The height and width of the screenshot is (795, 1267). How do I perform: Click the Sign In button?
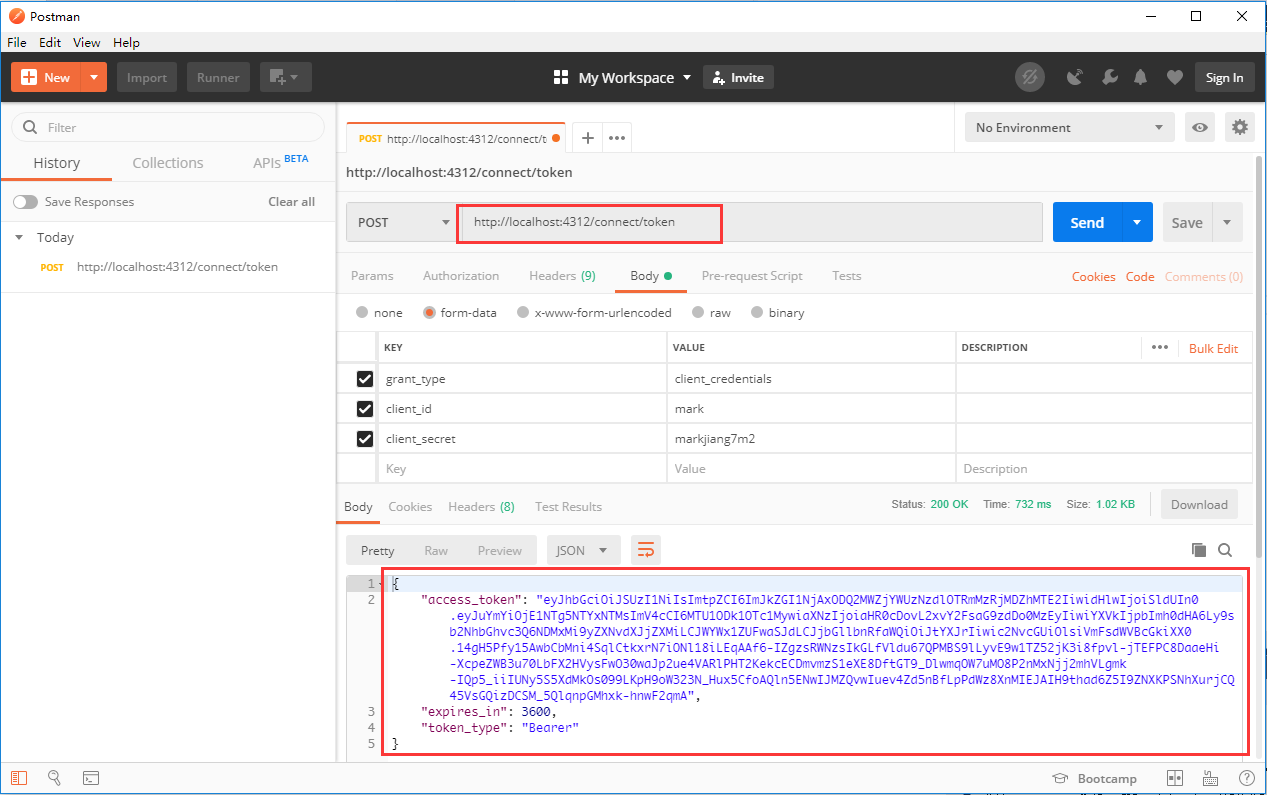tap(1224, 77)
